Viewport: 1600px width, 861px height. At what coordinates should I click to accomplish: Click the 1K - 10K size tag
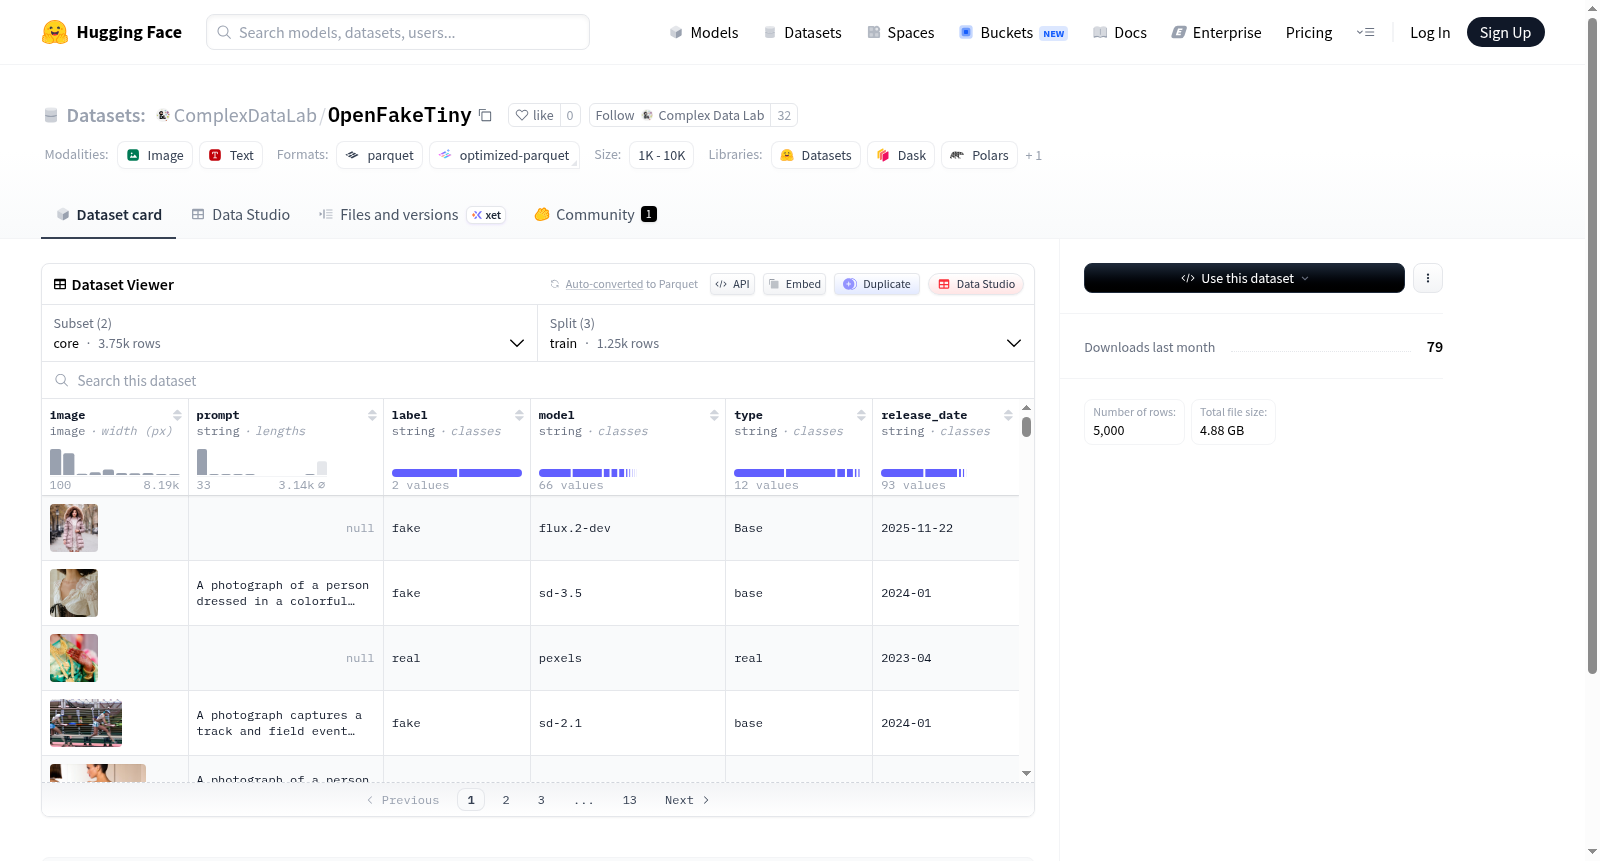pyautogui.click(x=661, y=155)
